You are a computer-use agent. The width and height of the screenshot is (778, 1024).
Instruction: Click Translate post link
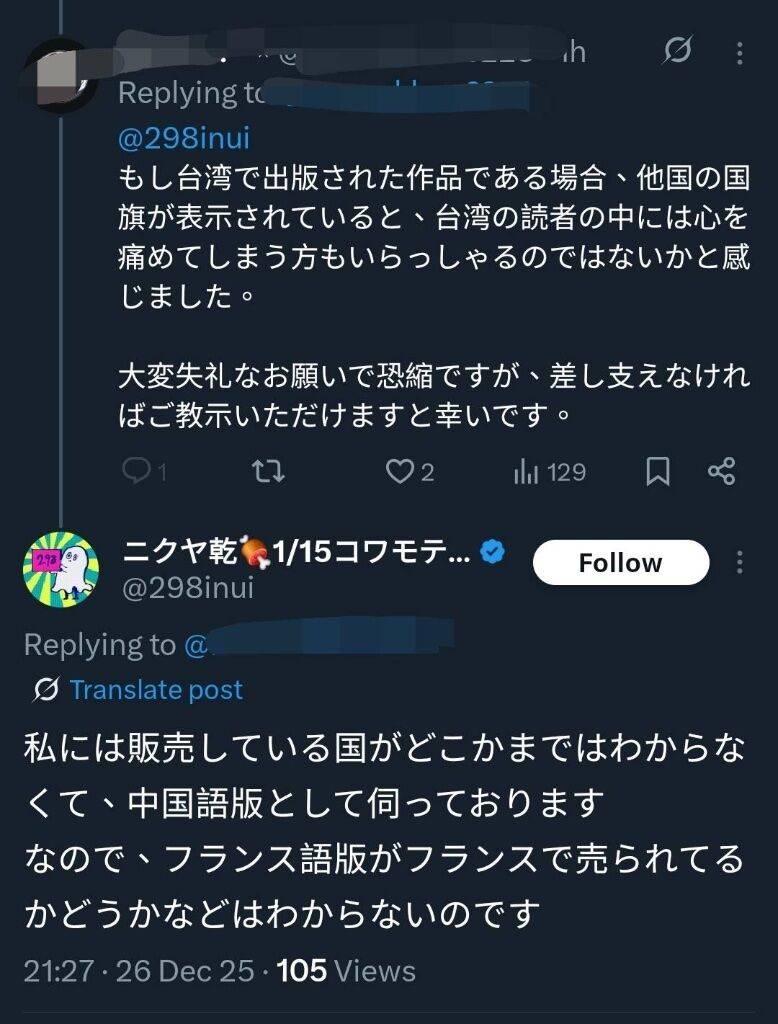156,690
